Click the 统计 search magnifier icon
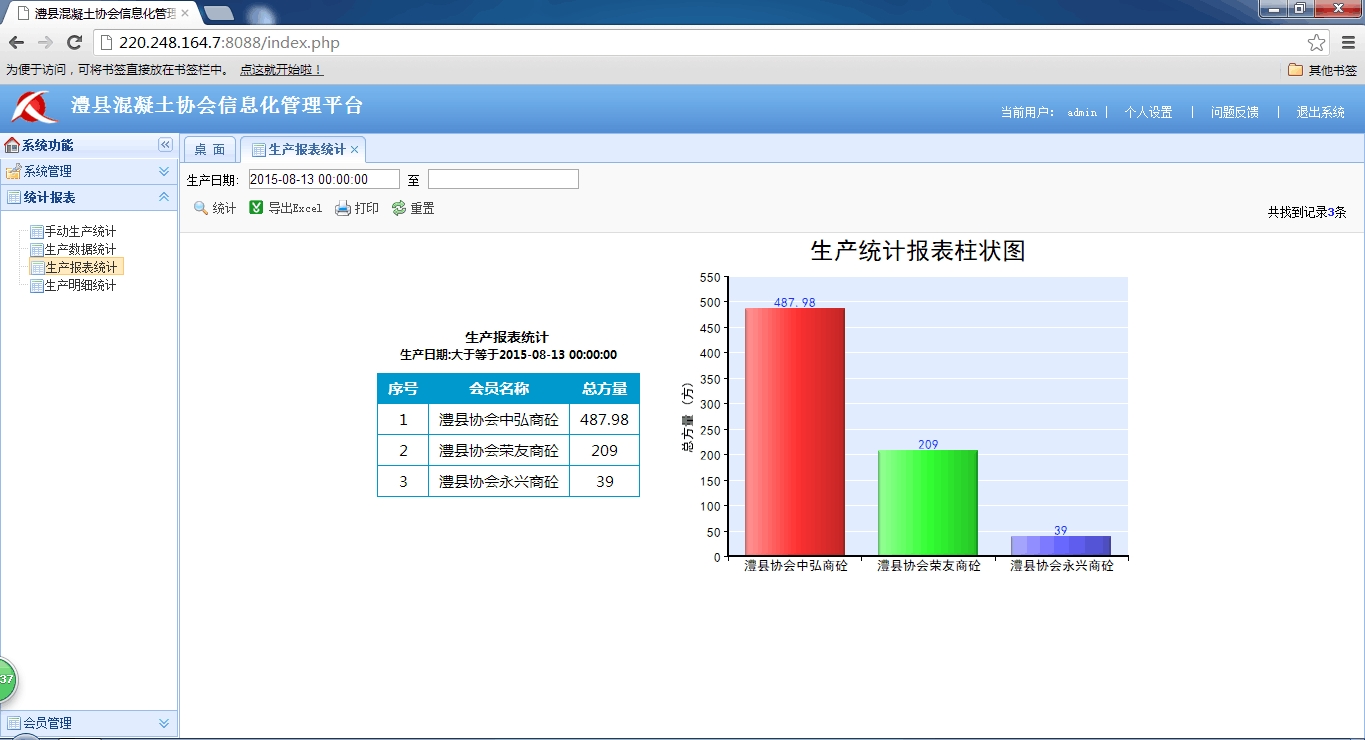1365x740 pixels. [201, 208]
